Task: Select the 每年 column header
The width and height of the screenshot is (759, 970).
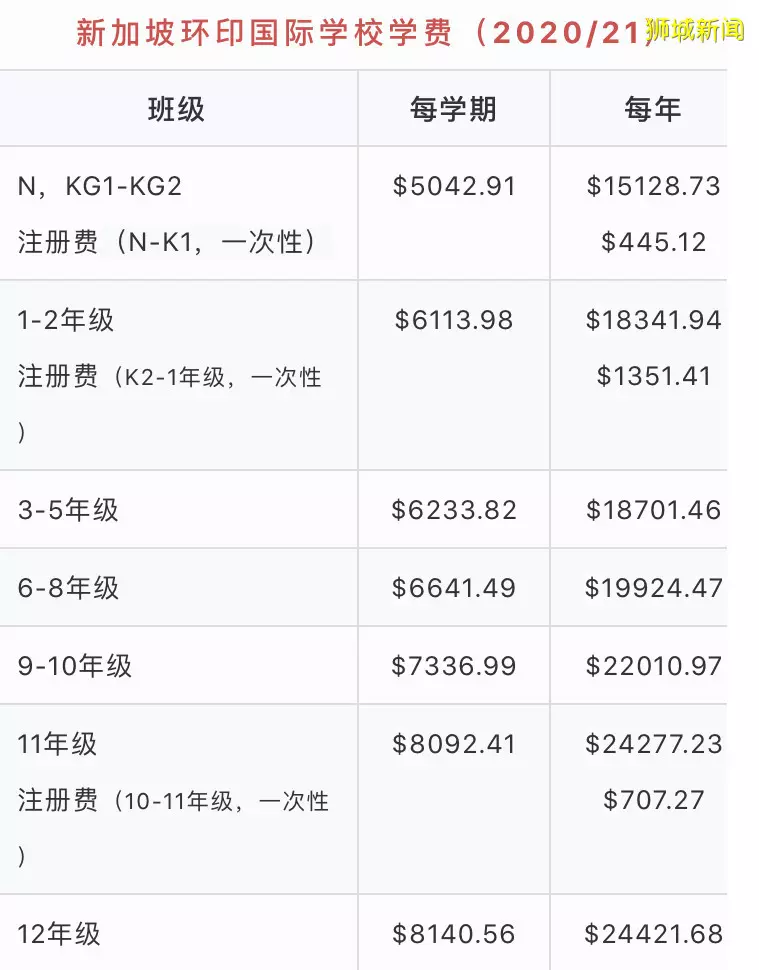Action: click(x=653, y=109)
